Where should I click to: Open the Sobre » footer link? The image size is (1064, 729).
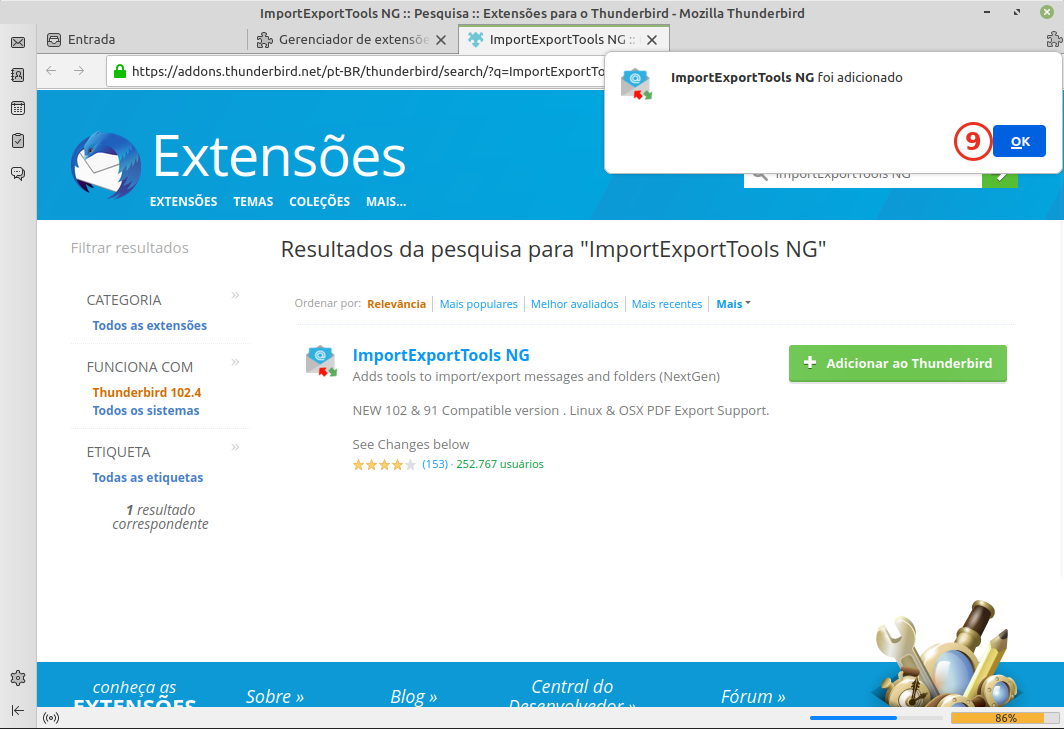click(x=275, y=696)
